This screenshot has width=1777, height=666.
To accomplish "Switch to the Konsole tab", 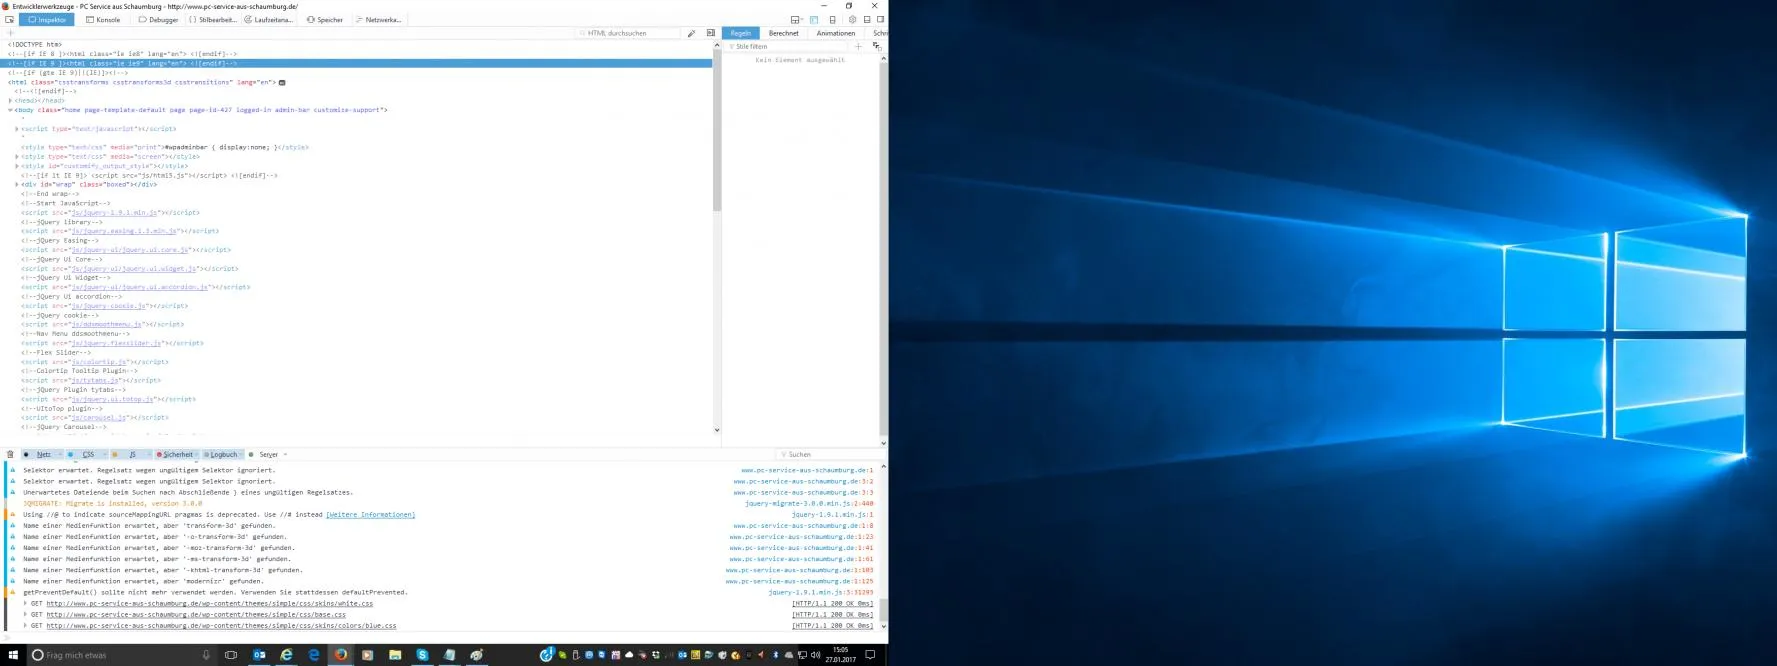I will click(x=103, y=20).
